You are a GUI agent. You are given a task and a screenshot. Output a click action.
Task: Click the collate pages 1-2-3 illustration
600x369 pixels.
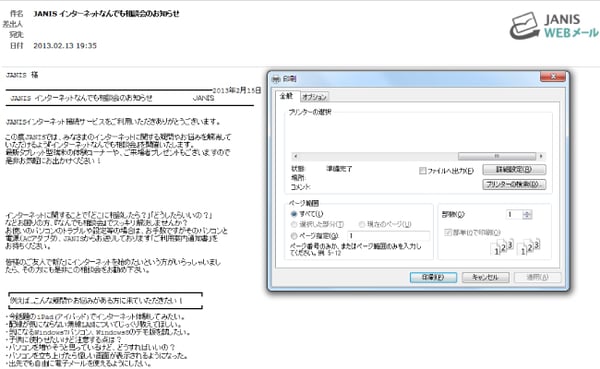(515, 247)
